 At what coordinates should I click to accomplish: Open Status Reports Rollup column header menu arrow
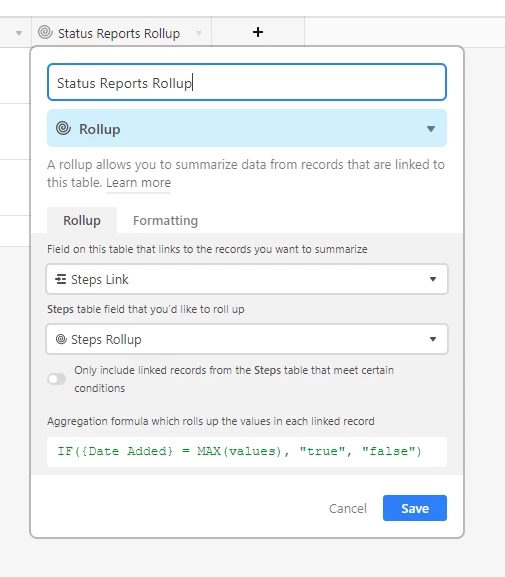coord(199,33)
